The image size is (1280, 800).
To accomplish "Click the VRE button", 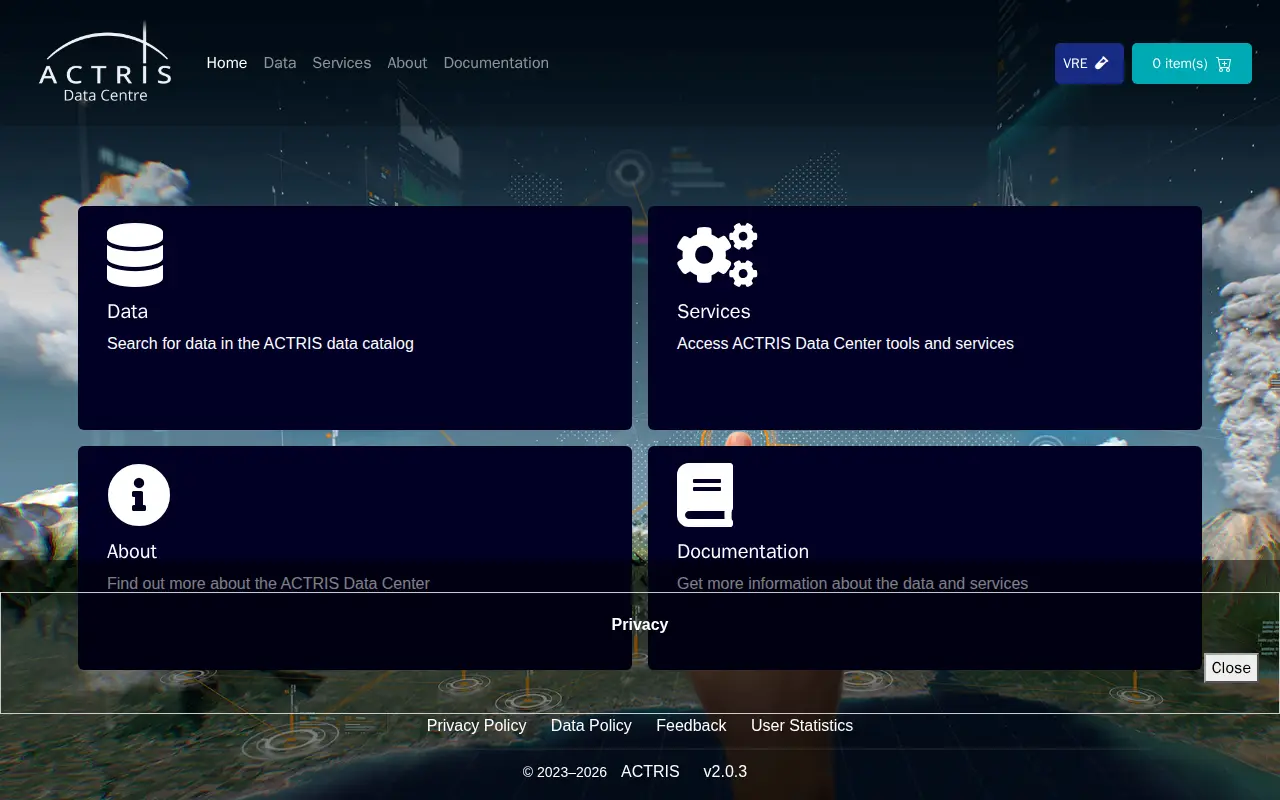I will coord(1089,63).
